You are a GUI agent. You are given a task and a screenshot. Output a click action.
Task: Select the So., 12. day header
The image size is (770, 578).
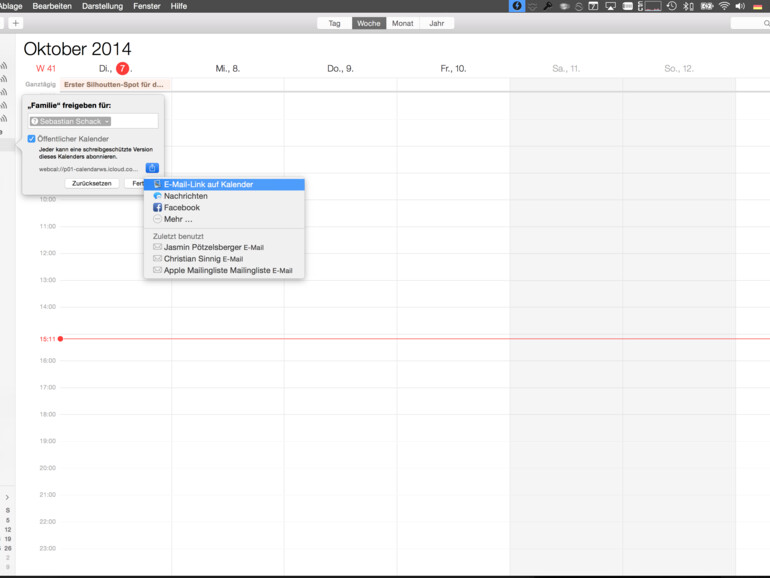pos(679,68)
